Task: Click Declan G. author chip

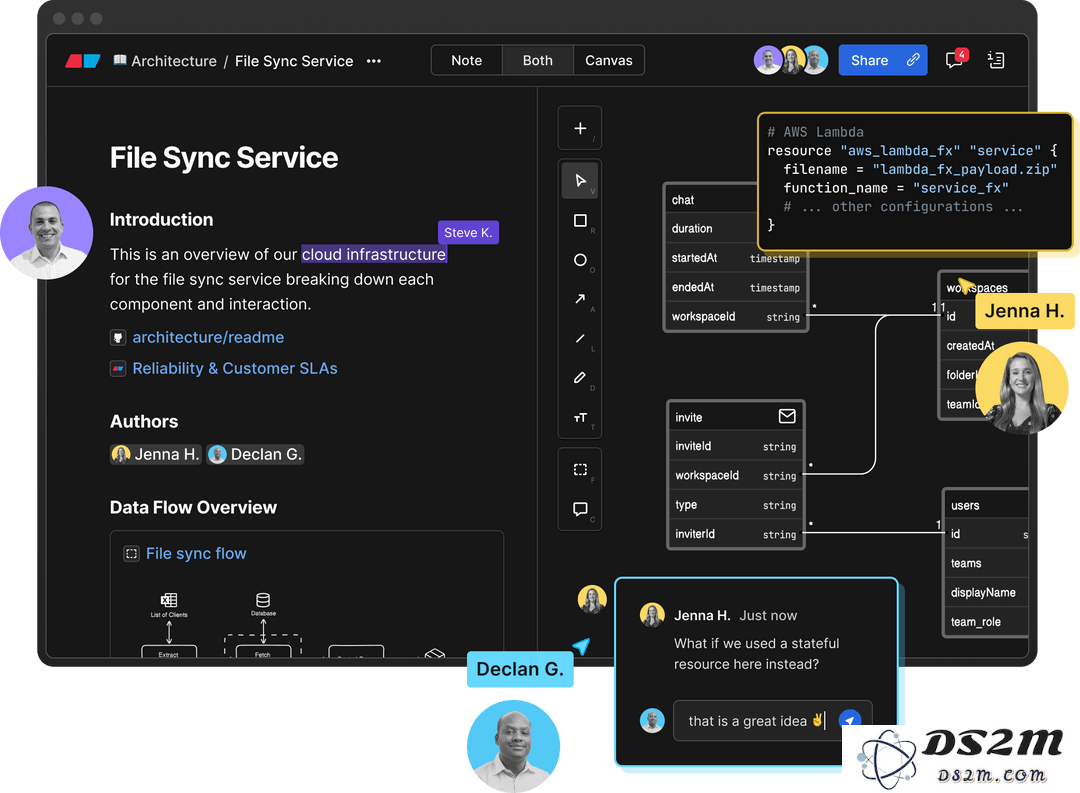Action: coord(255,454)
